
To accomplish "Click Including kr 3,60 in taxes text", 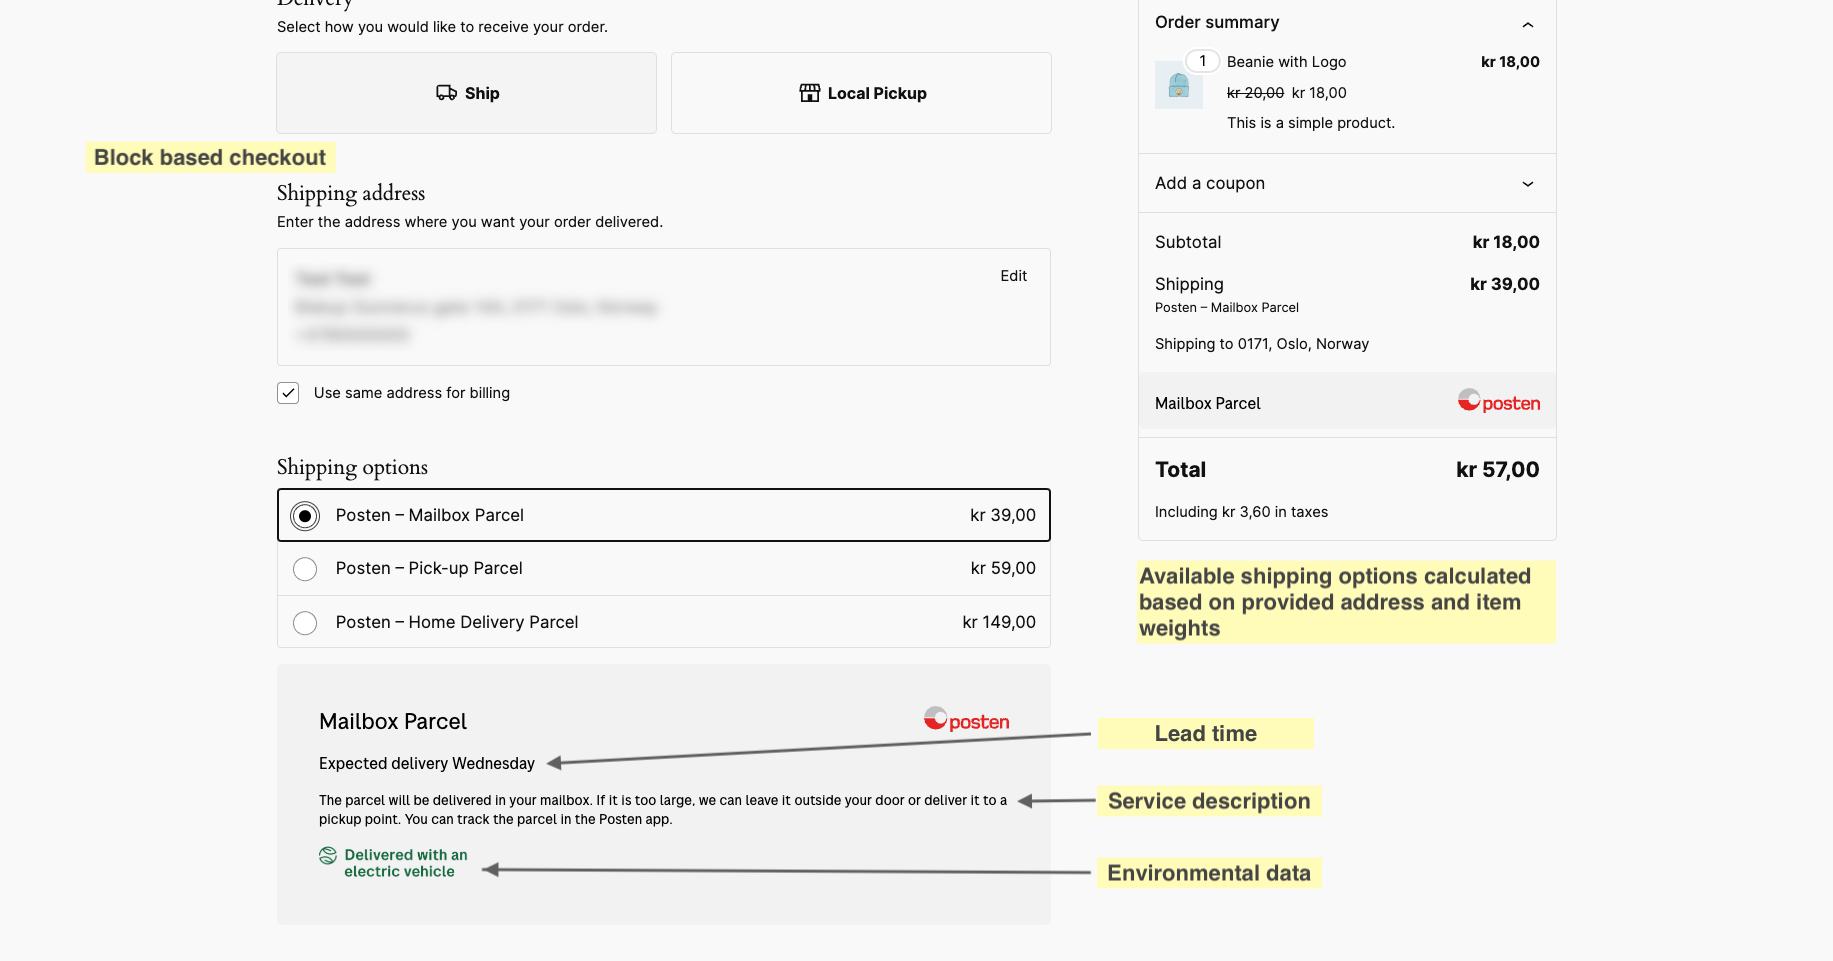I will 1241,512.
